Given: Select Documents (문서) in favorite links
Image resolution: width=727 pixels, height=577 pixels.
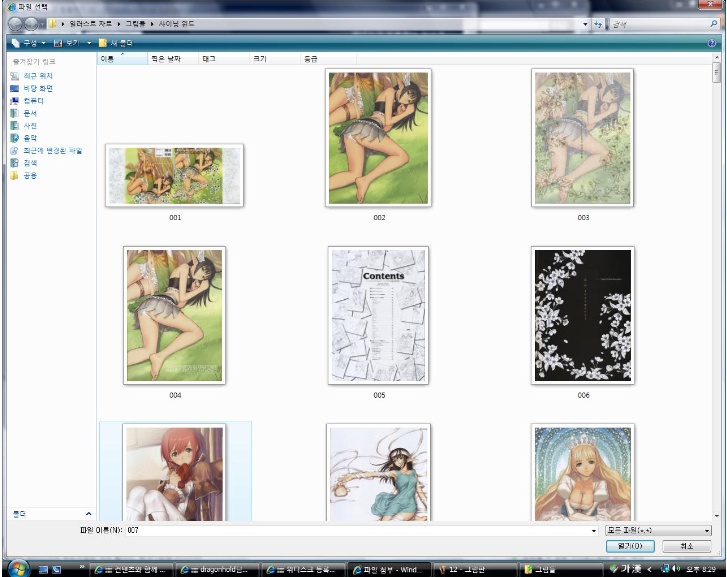Looking at the screenshot, I should point(29,113).
